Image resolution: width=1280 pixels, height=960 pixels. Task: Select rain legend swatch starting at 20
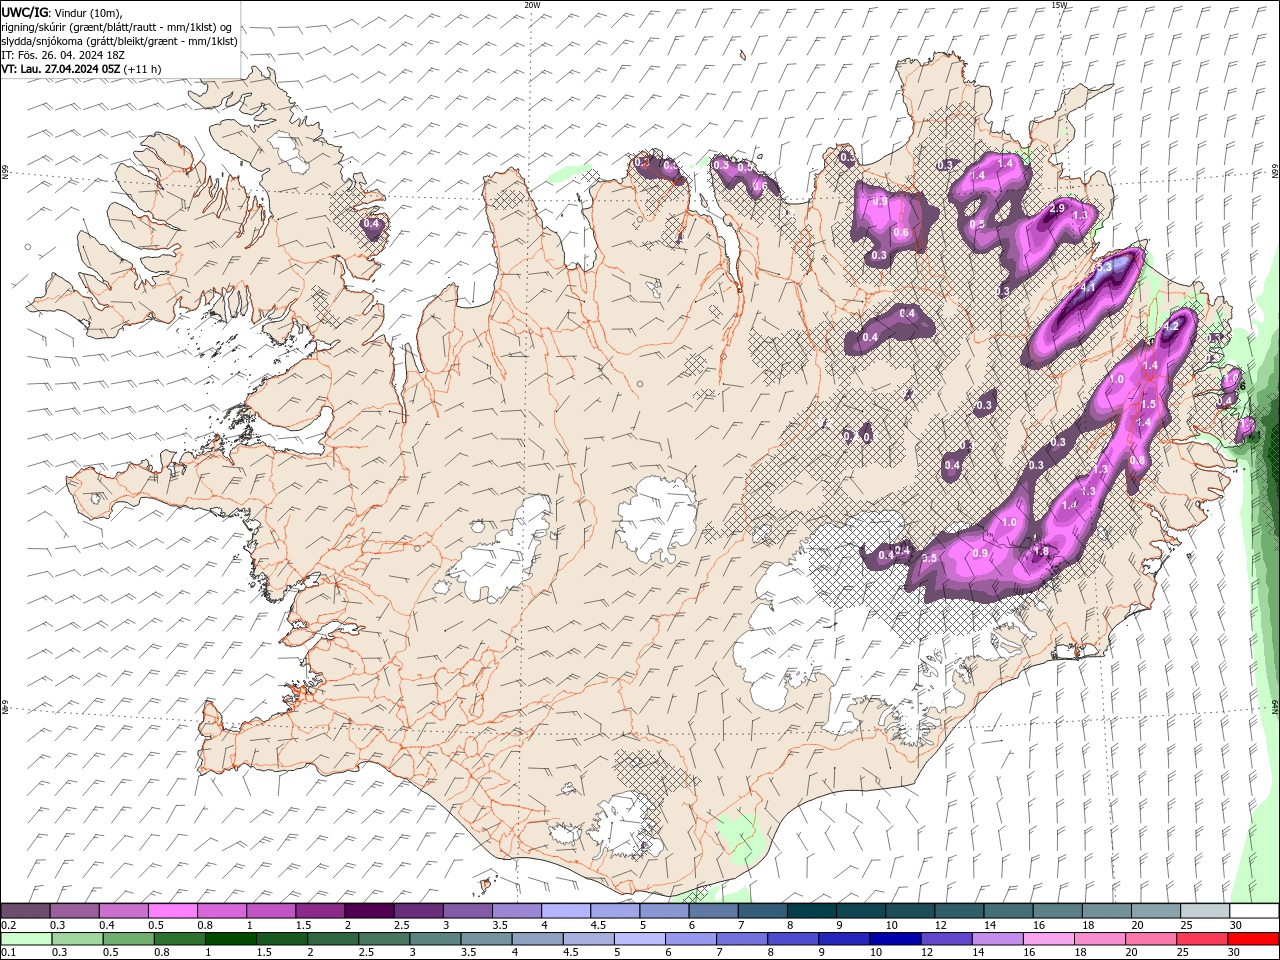pyautogui.click(x=1150, y=939)
